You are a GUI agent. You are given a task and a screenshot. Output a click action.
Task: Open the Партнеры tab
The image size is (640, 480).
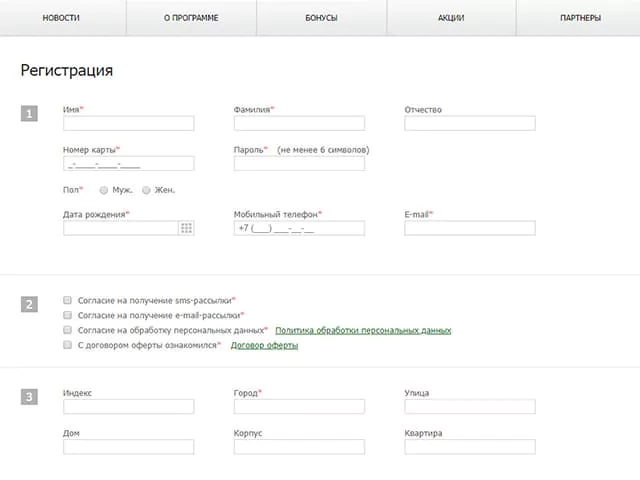click(x=580, y=18)
